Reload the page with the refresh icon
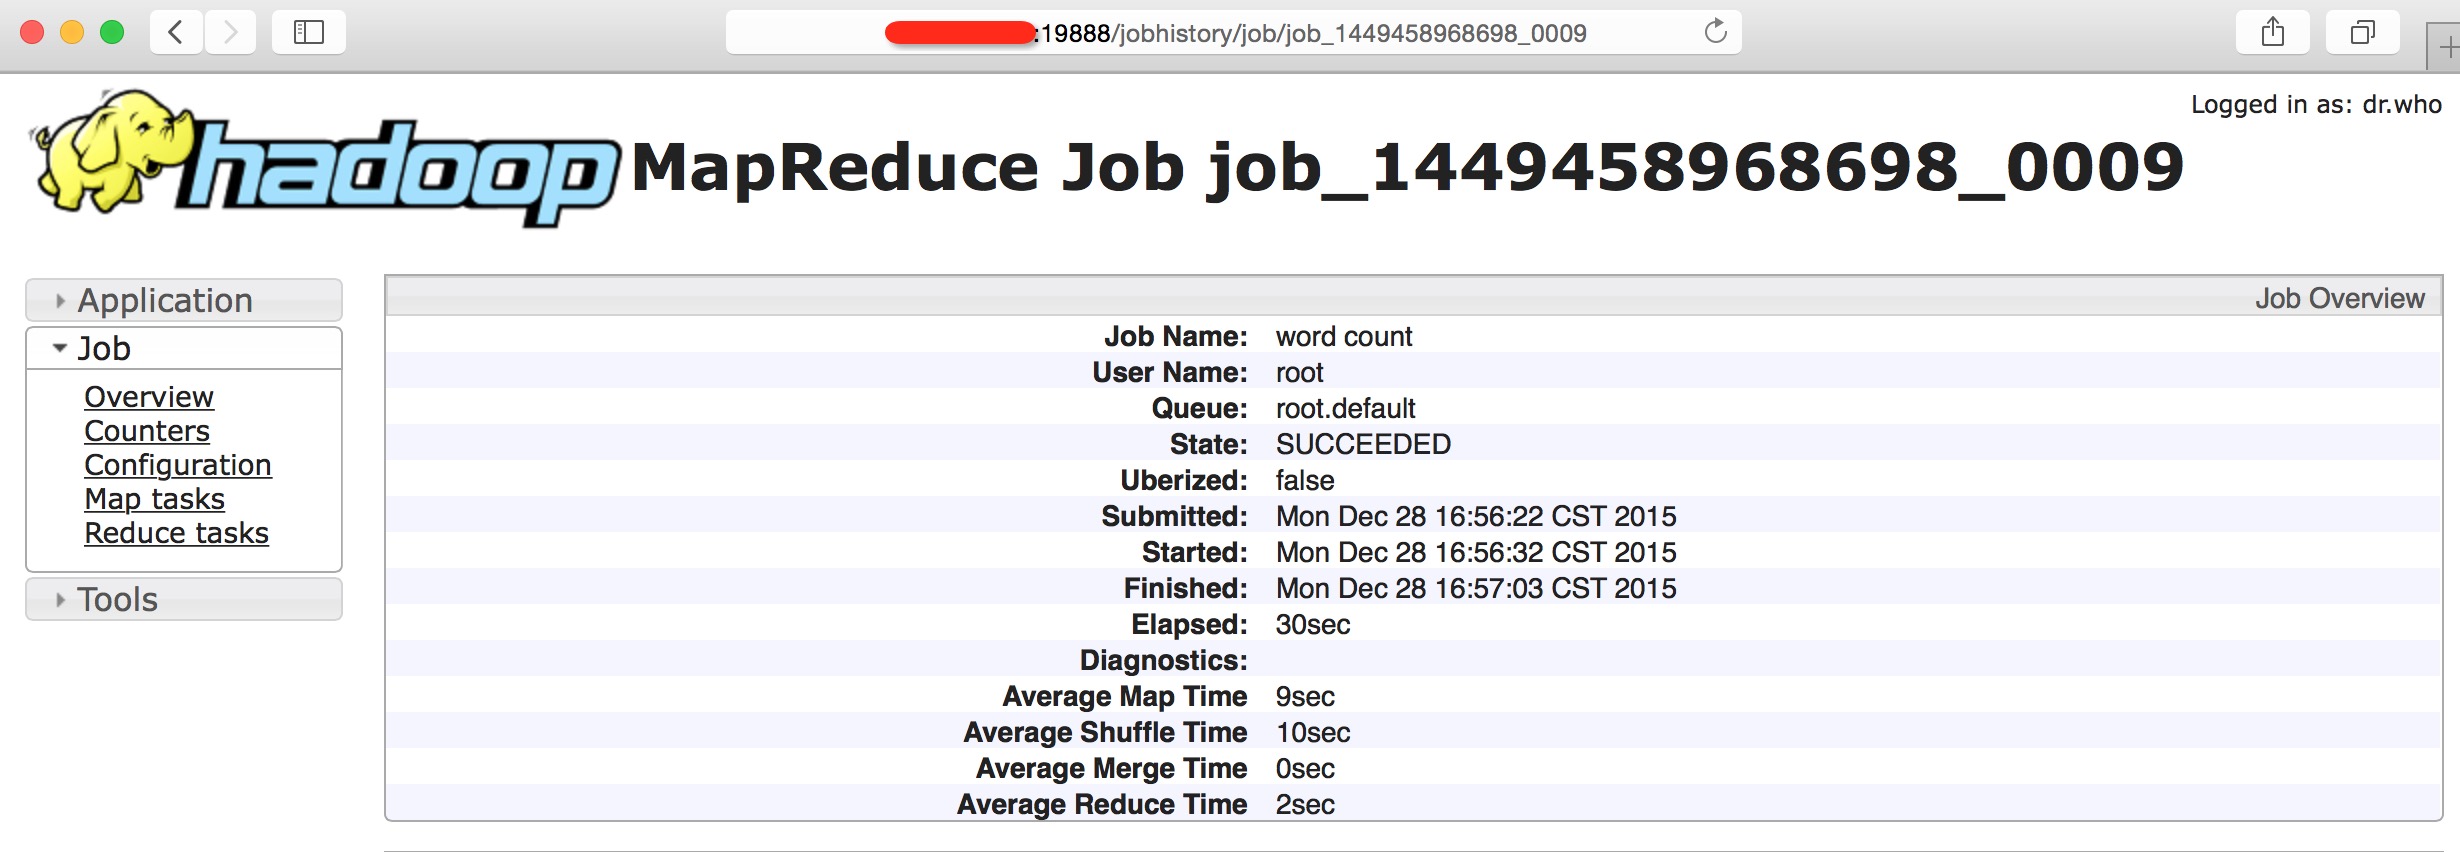 click(1715, 32)
